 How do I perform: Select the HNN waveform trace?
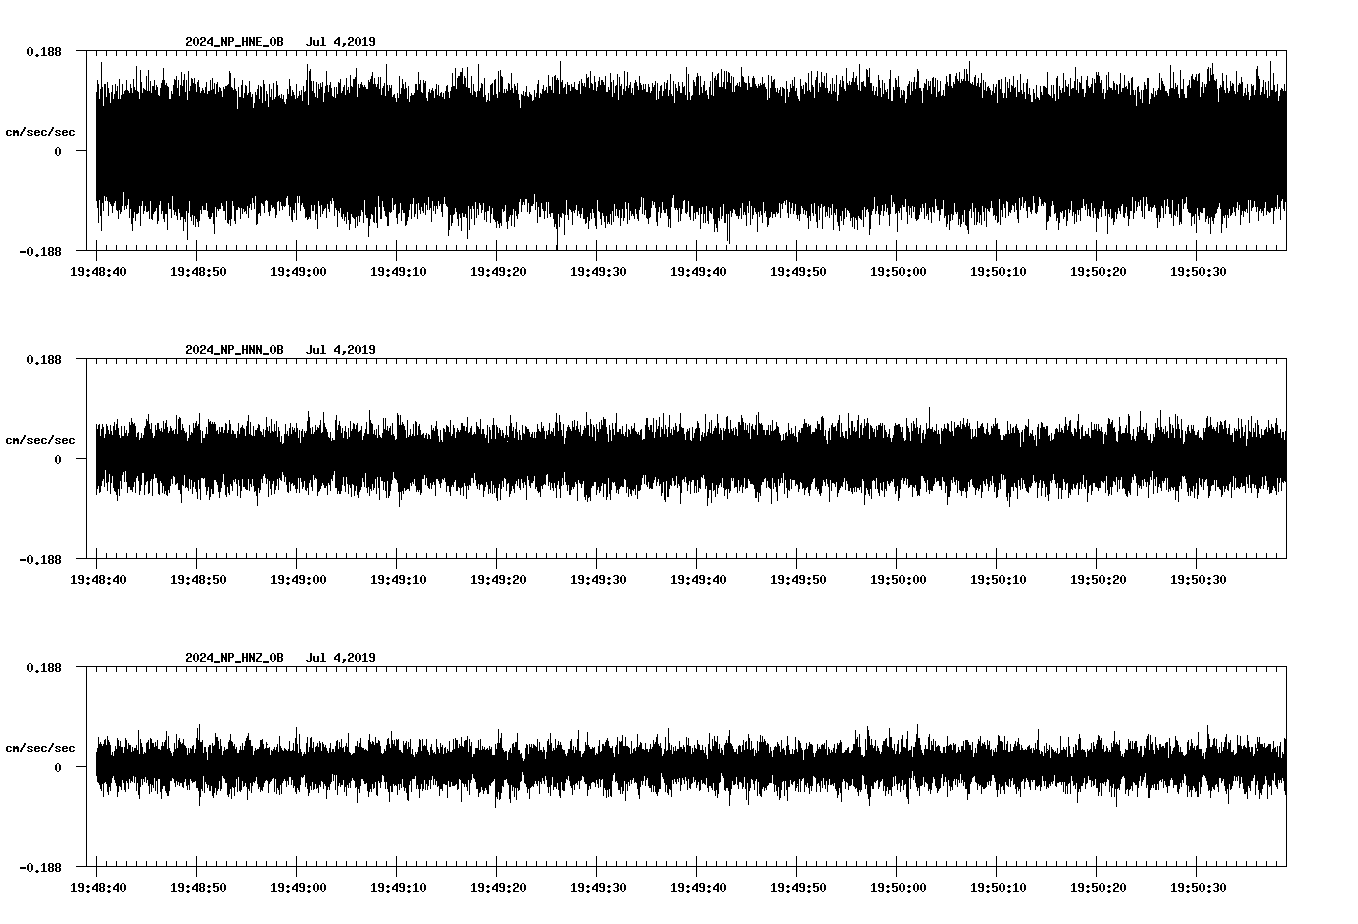(x=690, y=458)
